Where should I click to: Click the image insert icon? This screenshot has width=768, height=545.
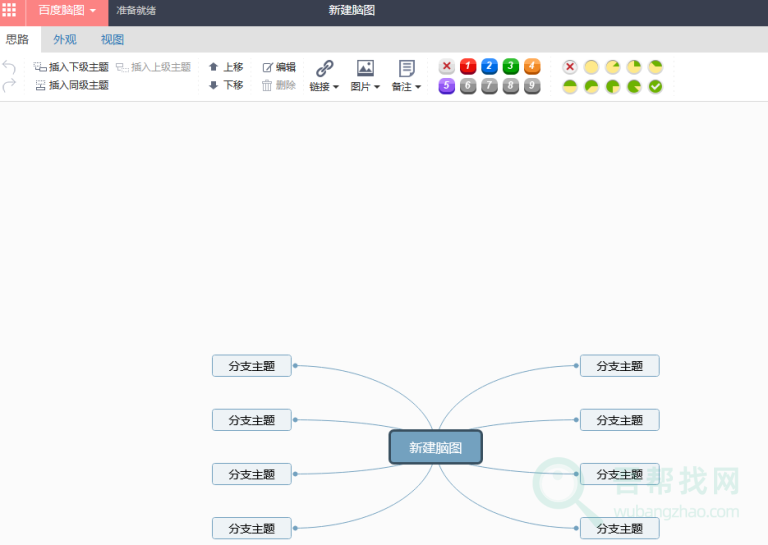tap(365, 68)
